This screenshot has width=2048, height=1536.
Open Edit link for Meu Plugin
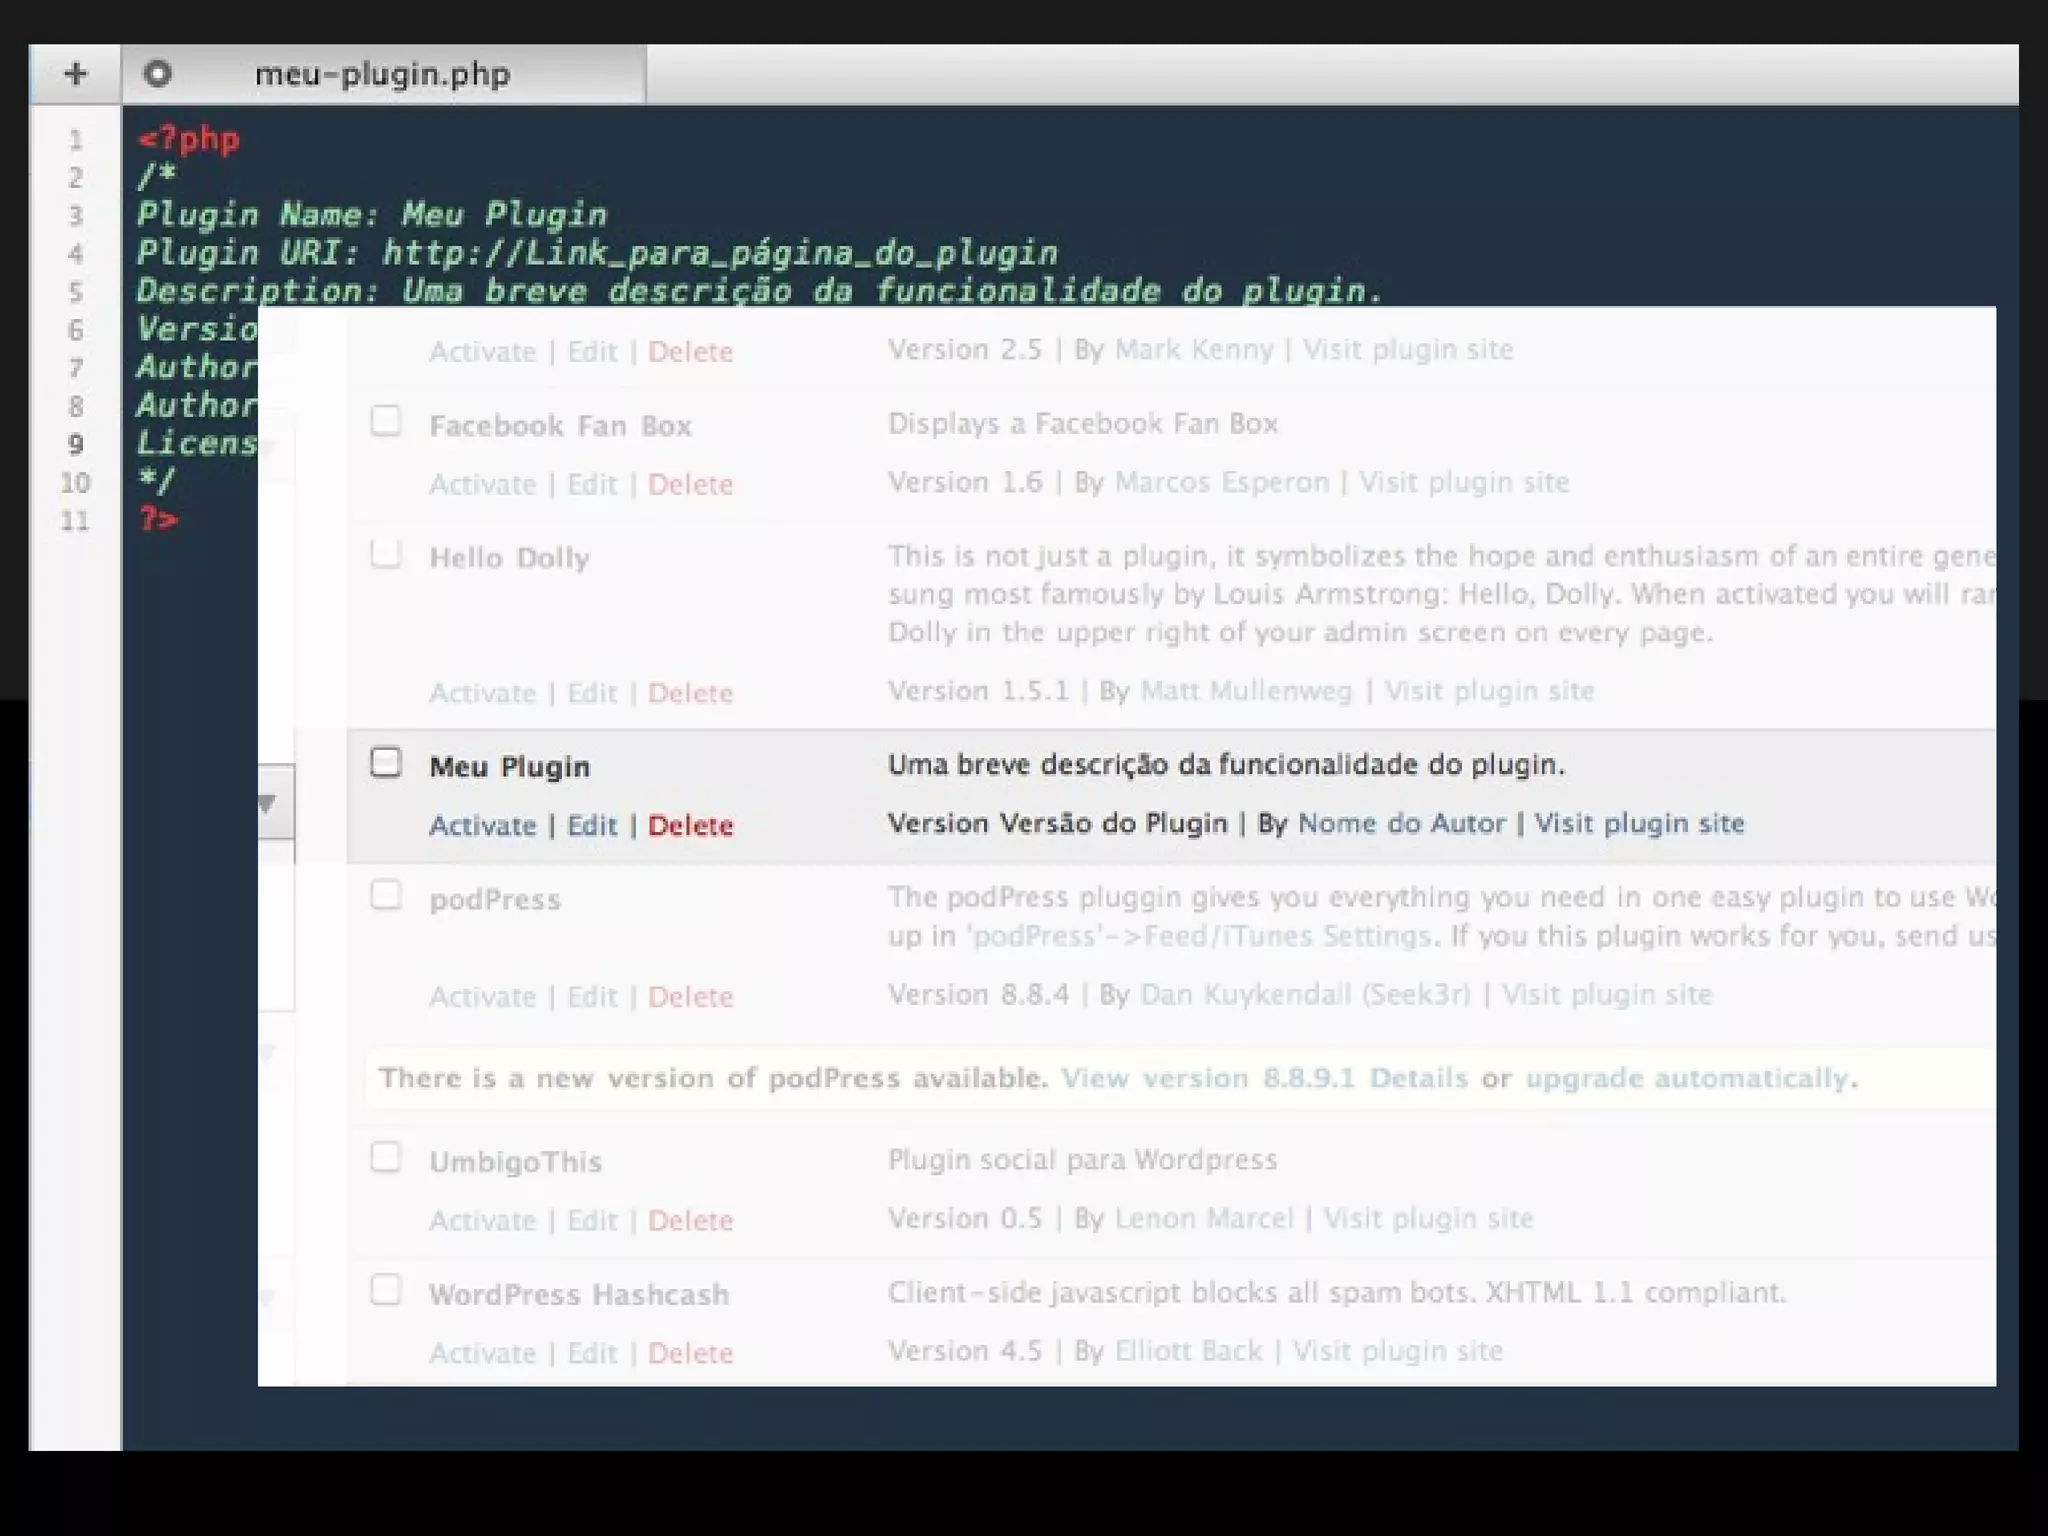pyautogui.click(x=592, y=826)
